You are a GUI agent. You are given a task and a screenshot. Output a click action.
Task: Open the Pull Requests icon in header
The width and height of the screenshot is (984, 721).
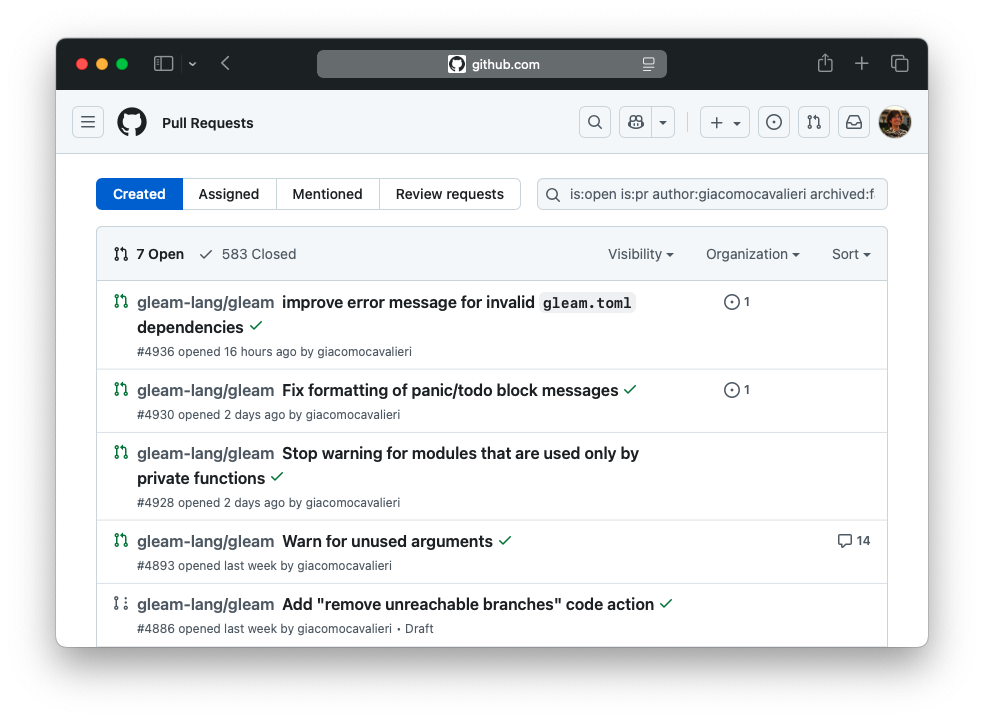tap(814, 122)
